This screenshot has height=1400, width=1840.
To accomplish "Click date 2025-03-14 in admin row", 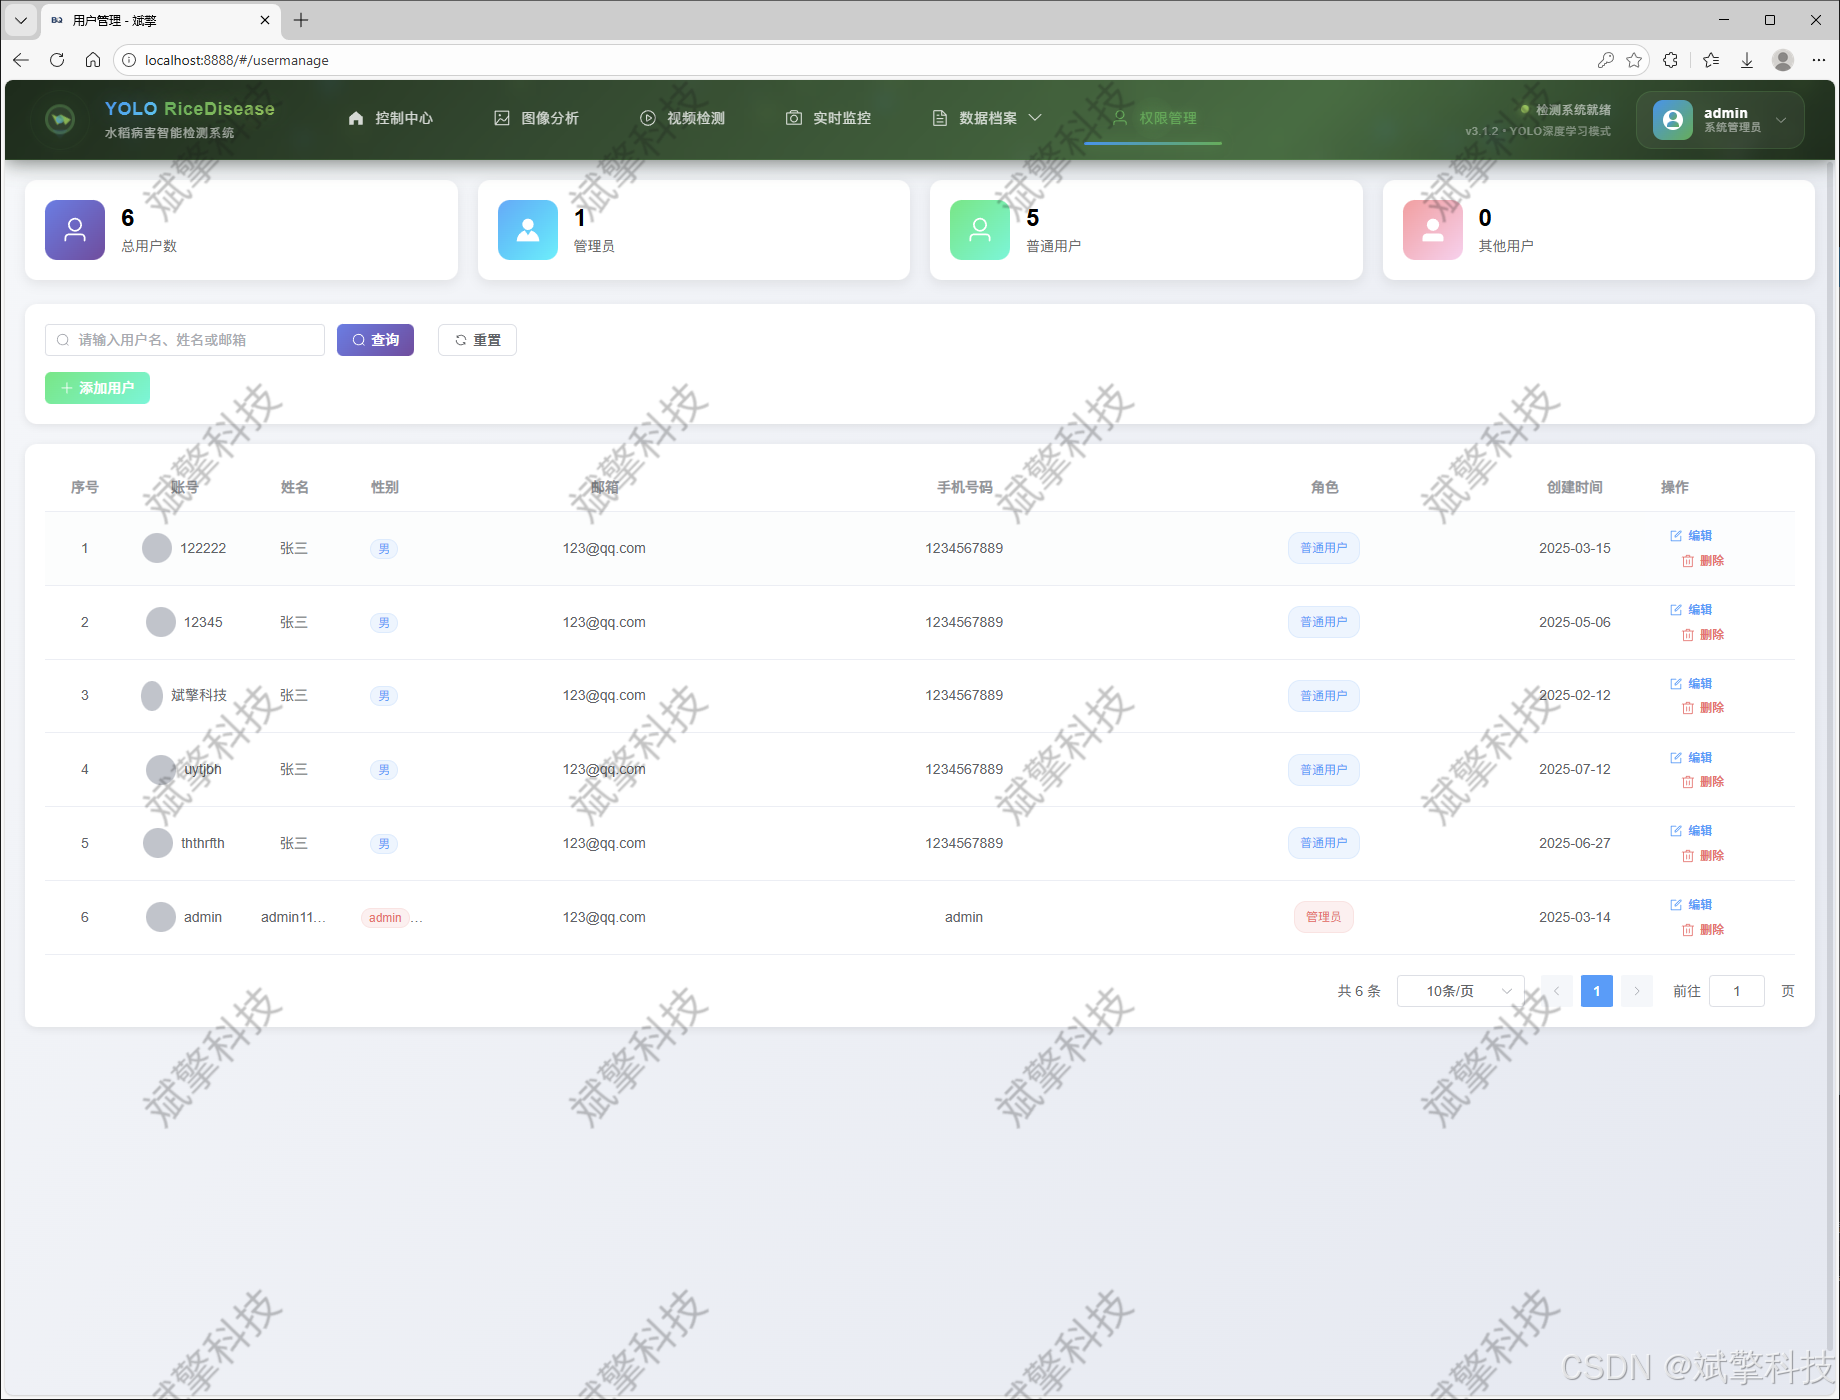I will pyautogui.click(x=1574, y=917).
